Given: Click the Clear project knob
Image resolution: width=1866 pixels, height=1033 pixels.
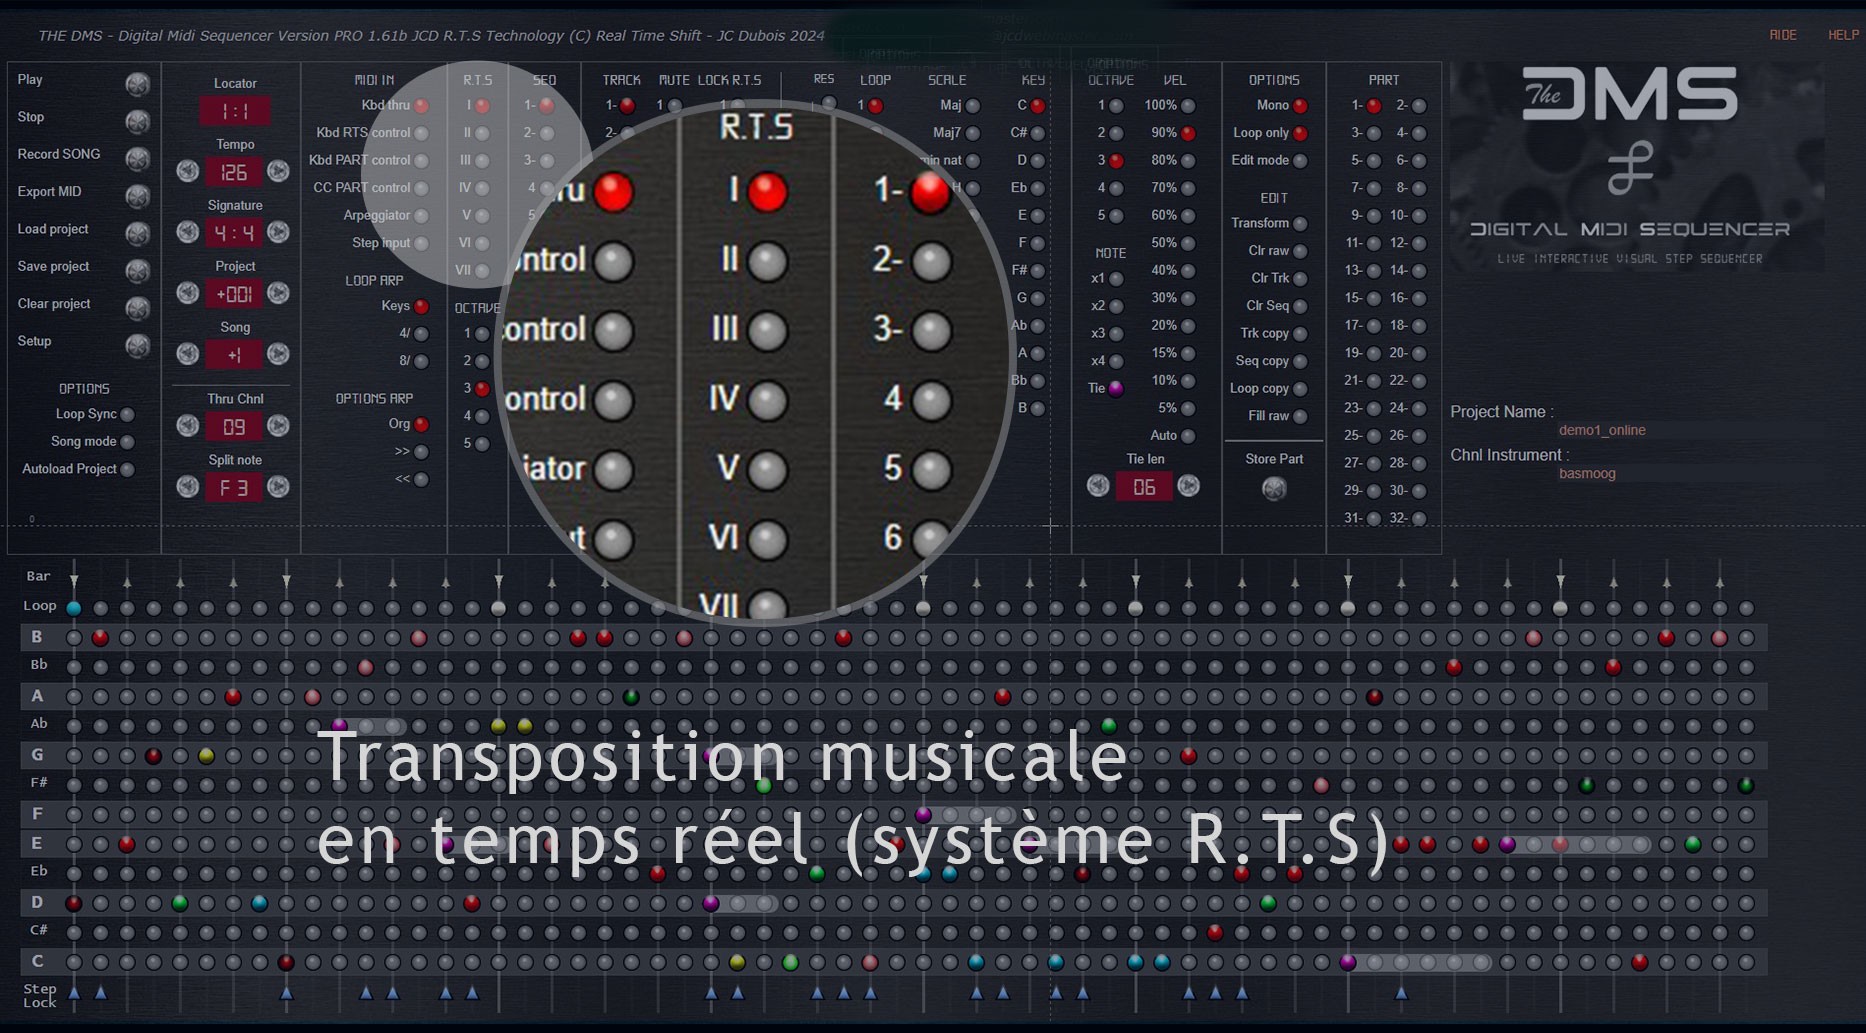Looking at the screenshot, I should click(x=138, y=308).
